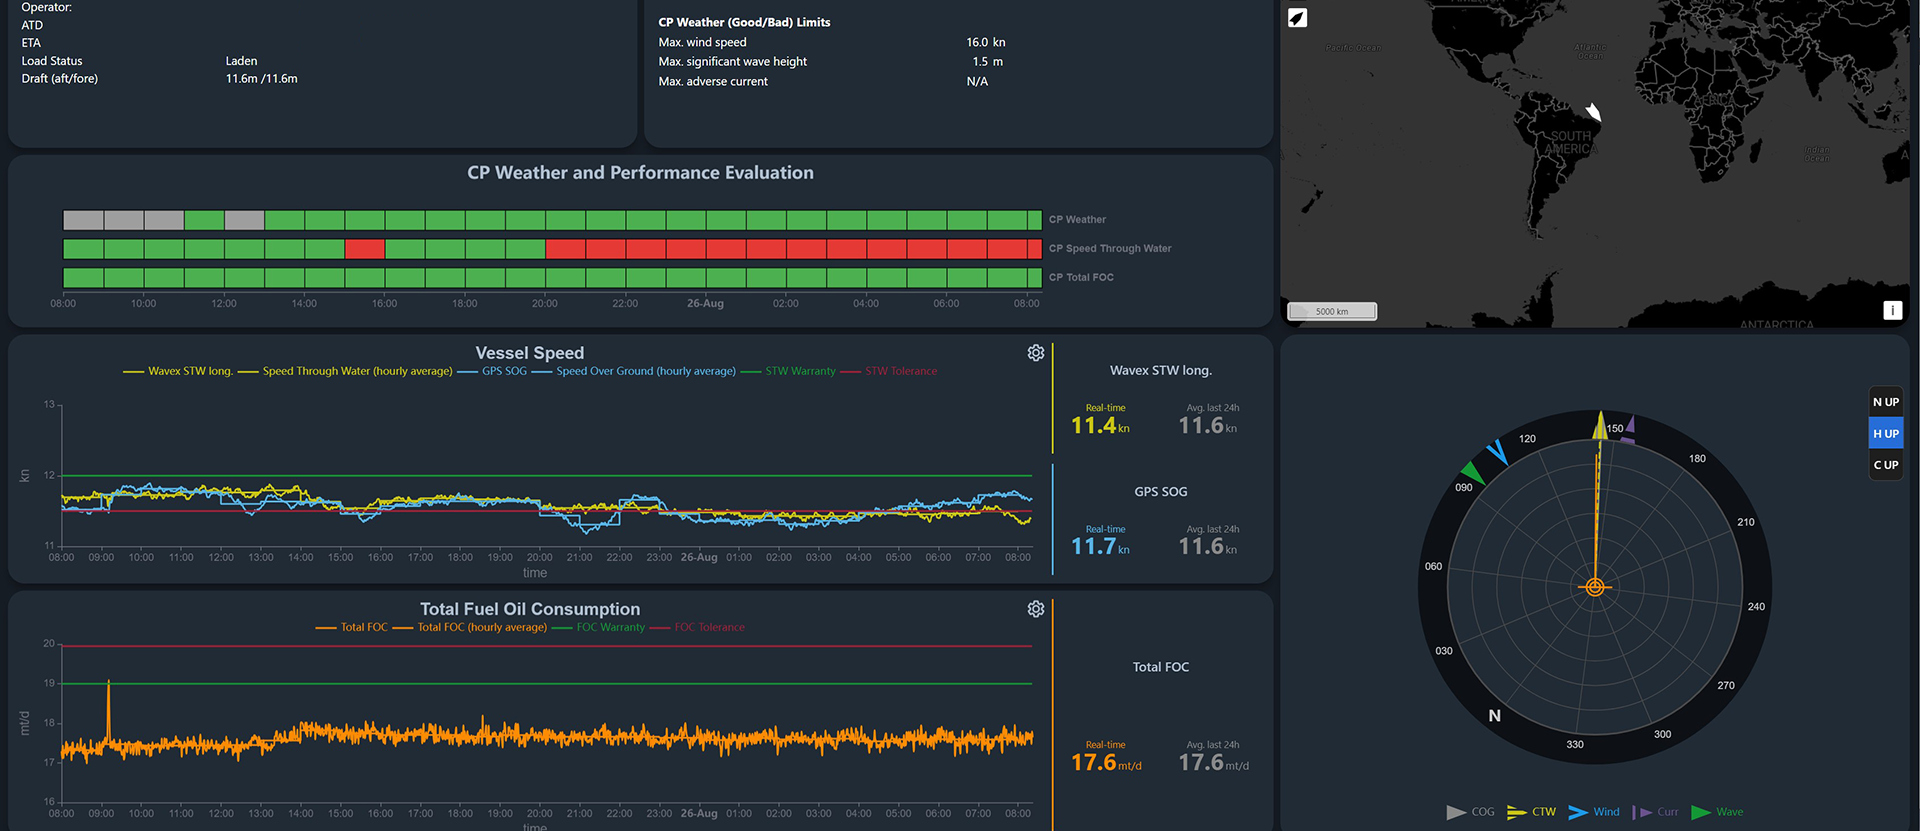This screenshot has width=1920, height=831.
Task: Click the compass center target marker
Action: pyautogui.click(x=1595, y=587)
